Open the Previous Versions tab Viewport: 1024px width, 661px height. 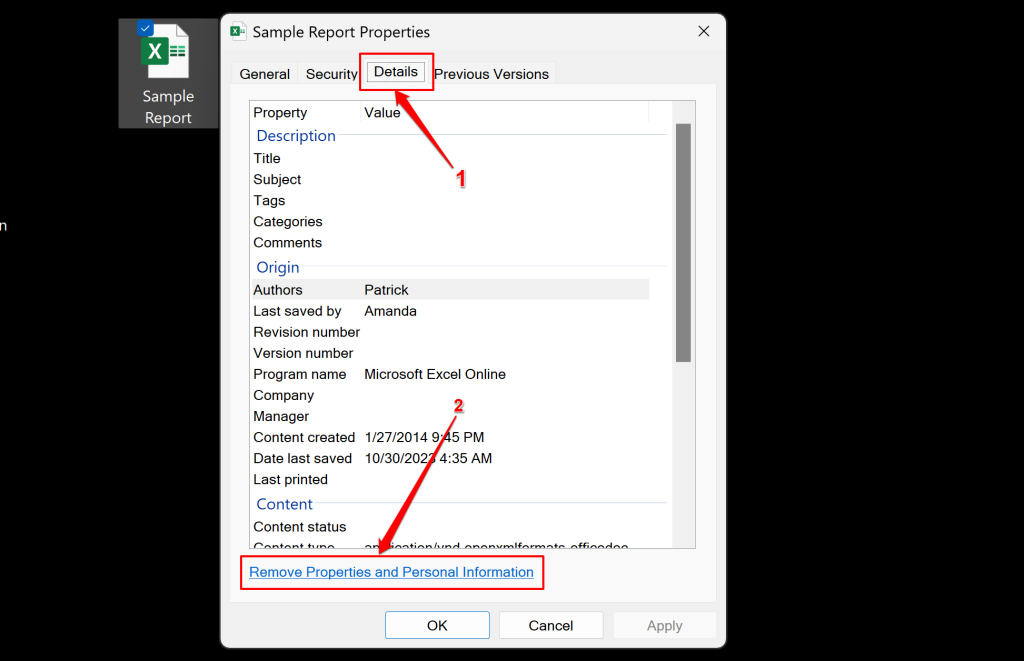[491, 74]
